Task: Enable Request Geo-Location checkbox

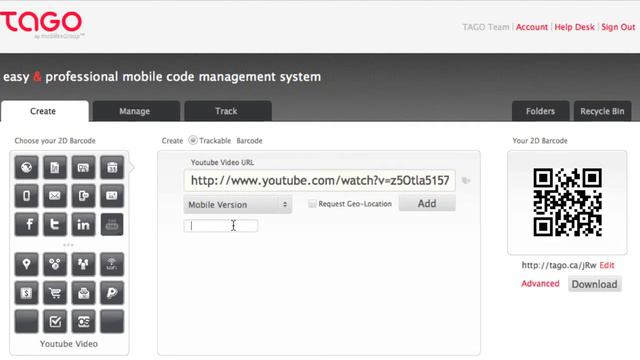Action: pyautogui.click(x=312, y=204)
